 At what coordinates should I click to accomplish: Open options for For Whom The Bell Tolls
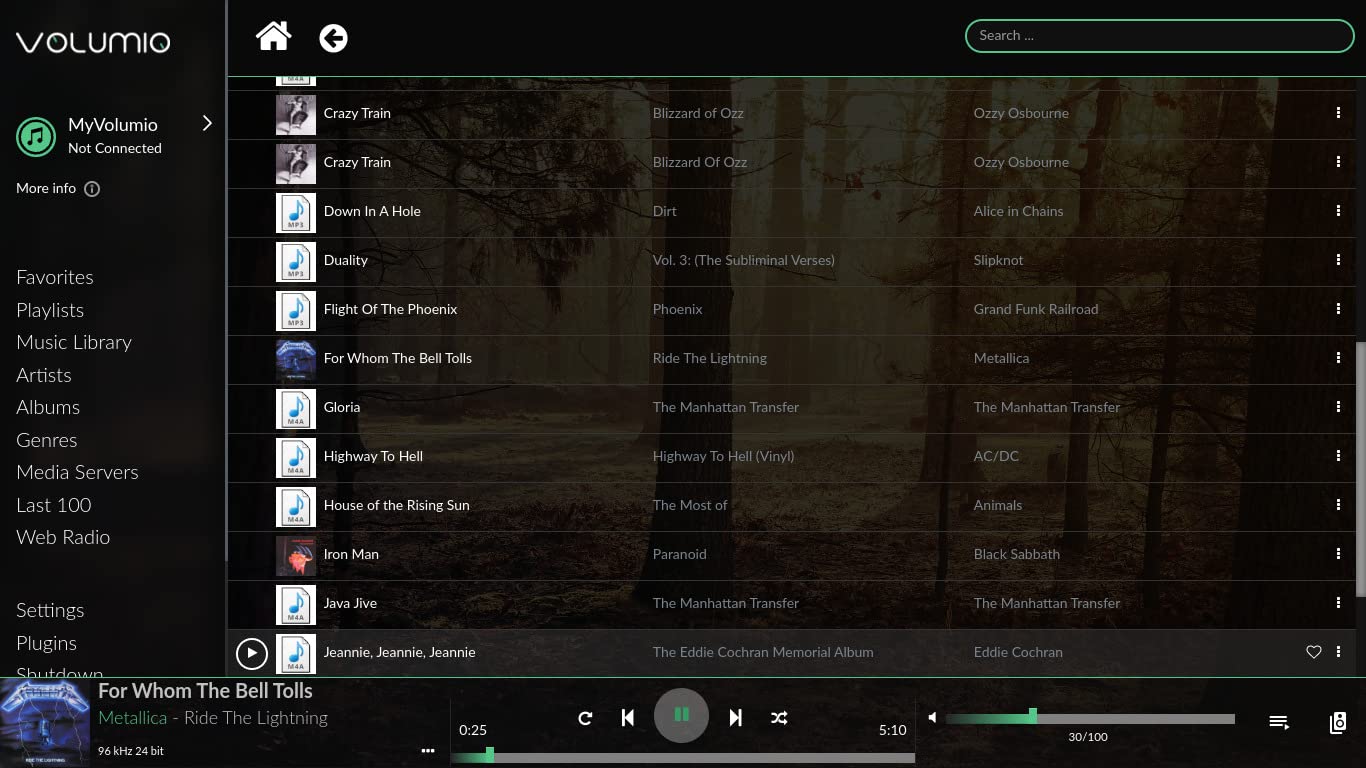click(1338, 358)
